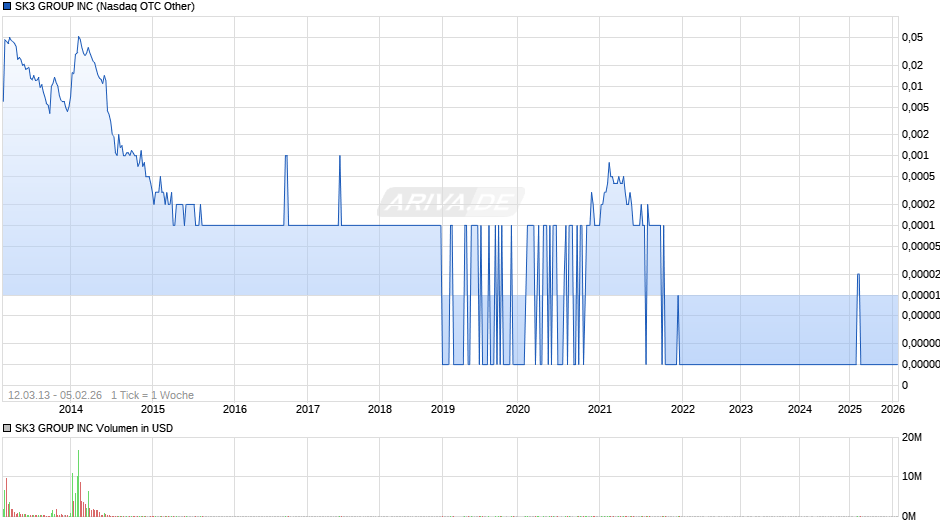Image resolution: width=940 pixels, height=526 pixels.
Task: Click the 0,005 price axis label
Action: [x=915, y=107]
